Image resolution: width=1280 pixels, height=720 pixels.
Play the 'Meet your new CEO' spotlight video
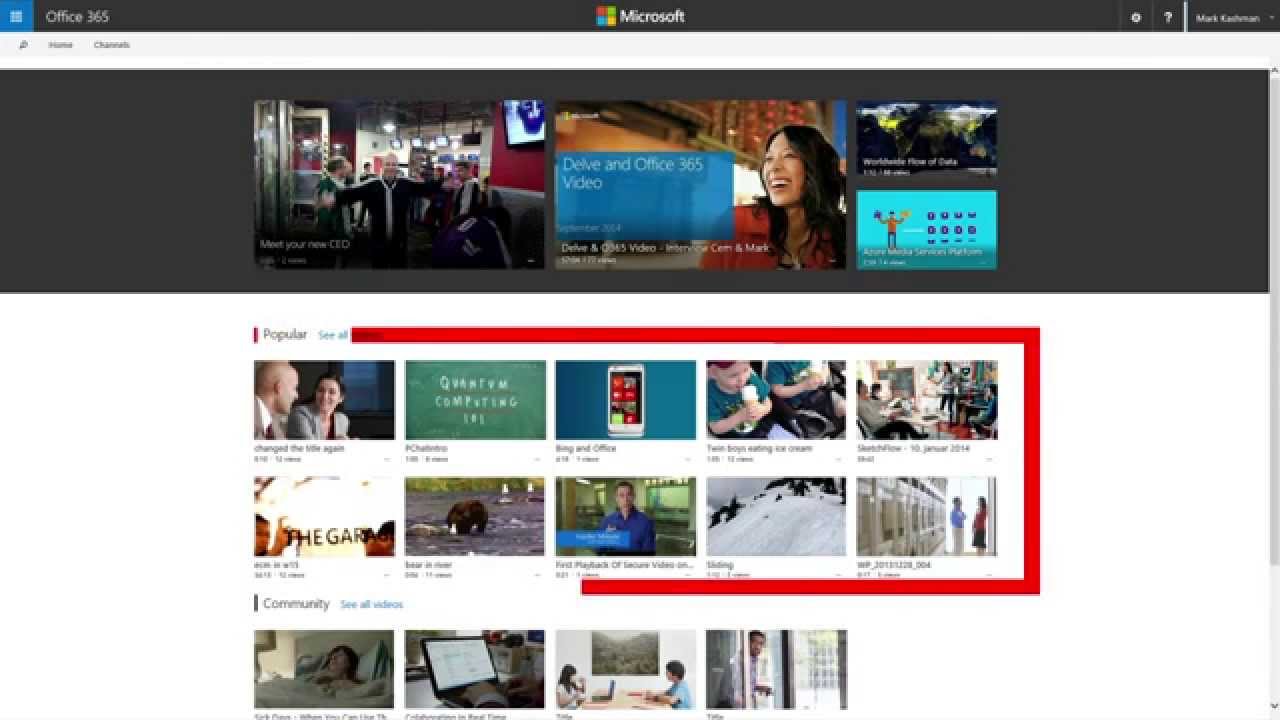click(x=399, y=184)
